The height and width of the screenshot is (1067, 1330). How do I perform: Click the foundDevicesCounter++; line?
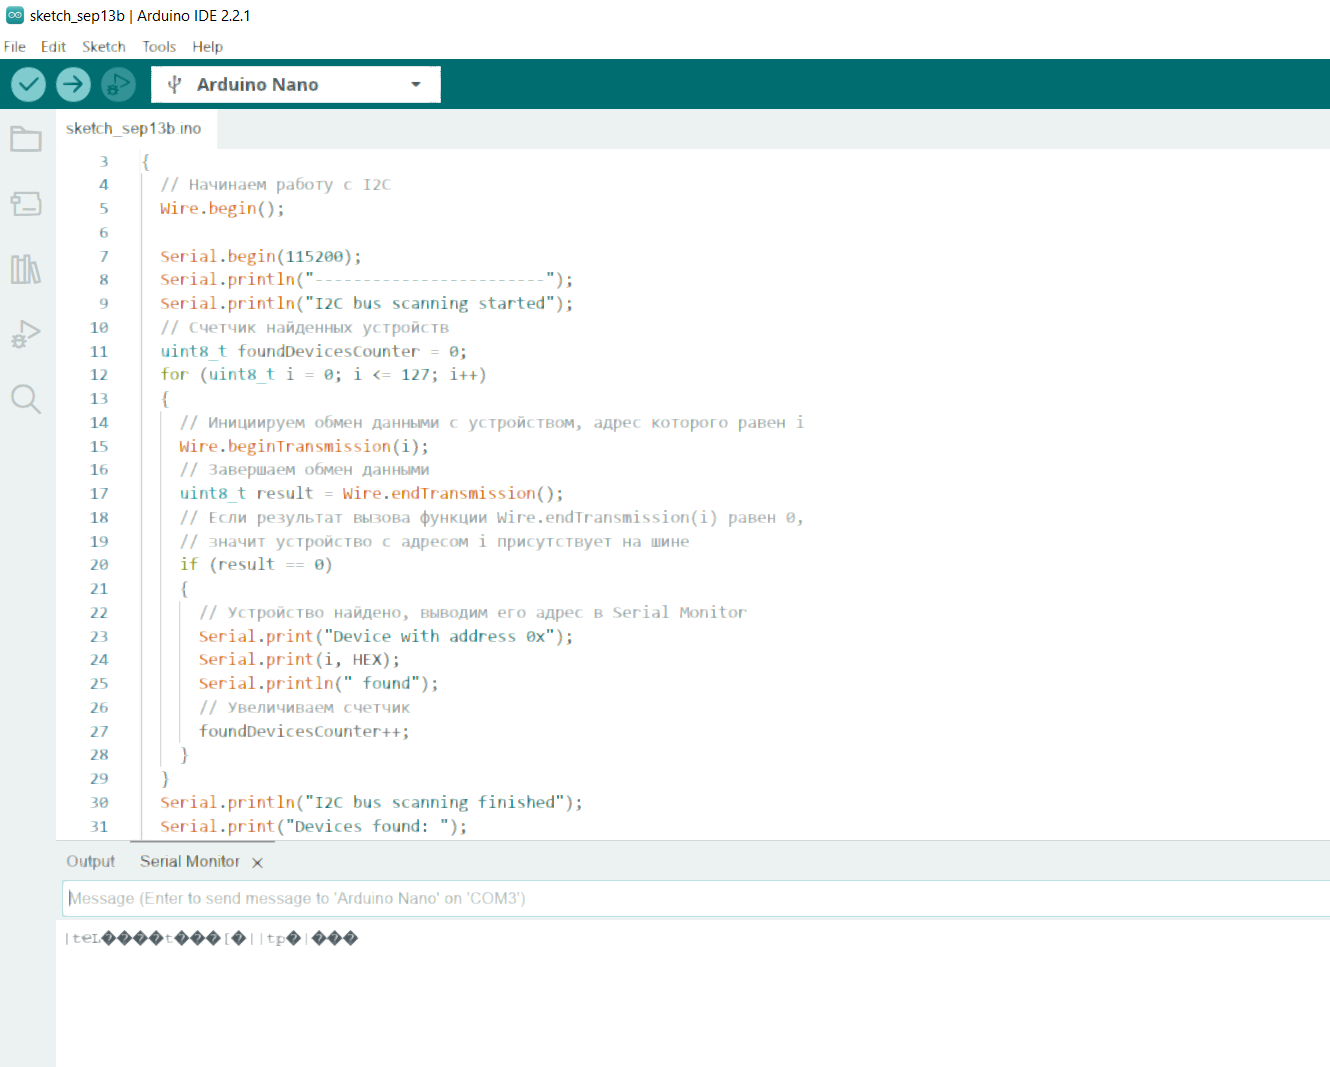[x=304, y=731]
